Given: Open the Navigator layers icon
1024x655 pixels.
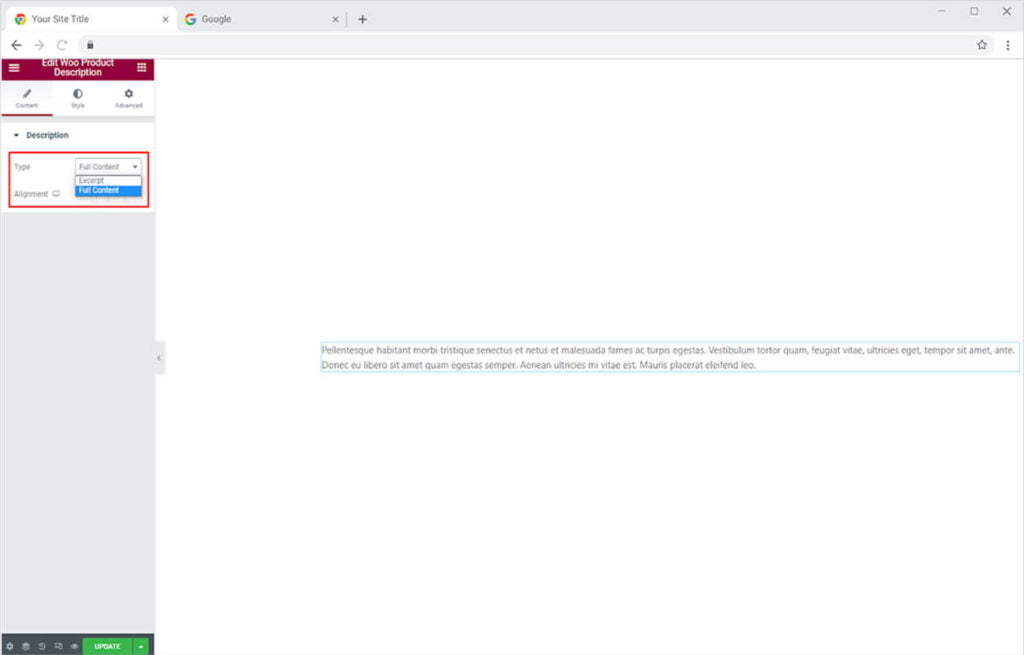Looking at the screenshot, I should [x=26, y=646].
